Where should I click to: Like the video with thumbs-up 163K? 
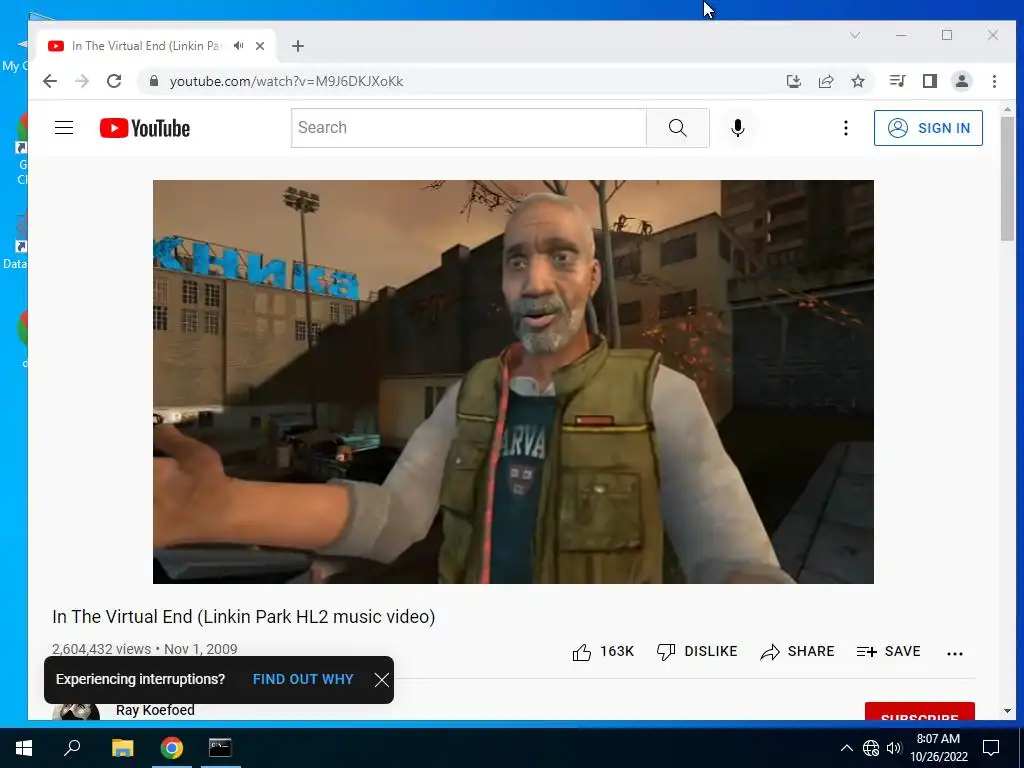(x=603, y=652)
